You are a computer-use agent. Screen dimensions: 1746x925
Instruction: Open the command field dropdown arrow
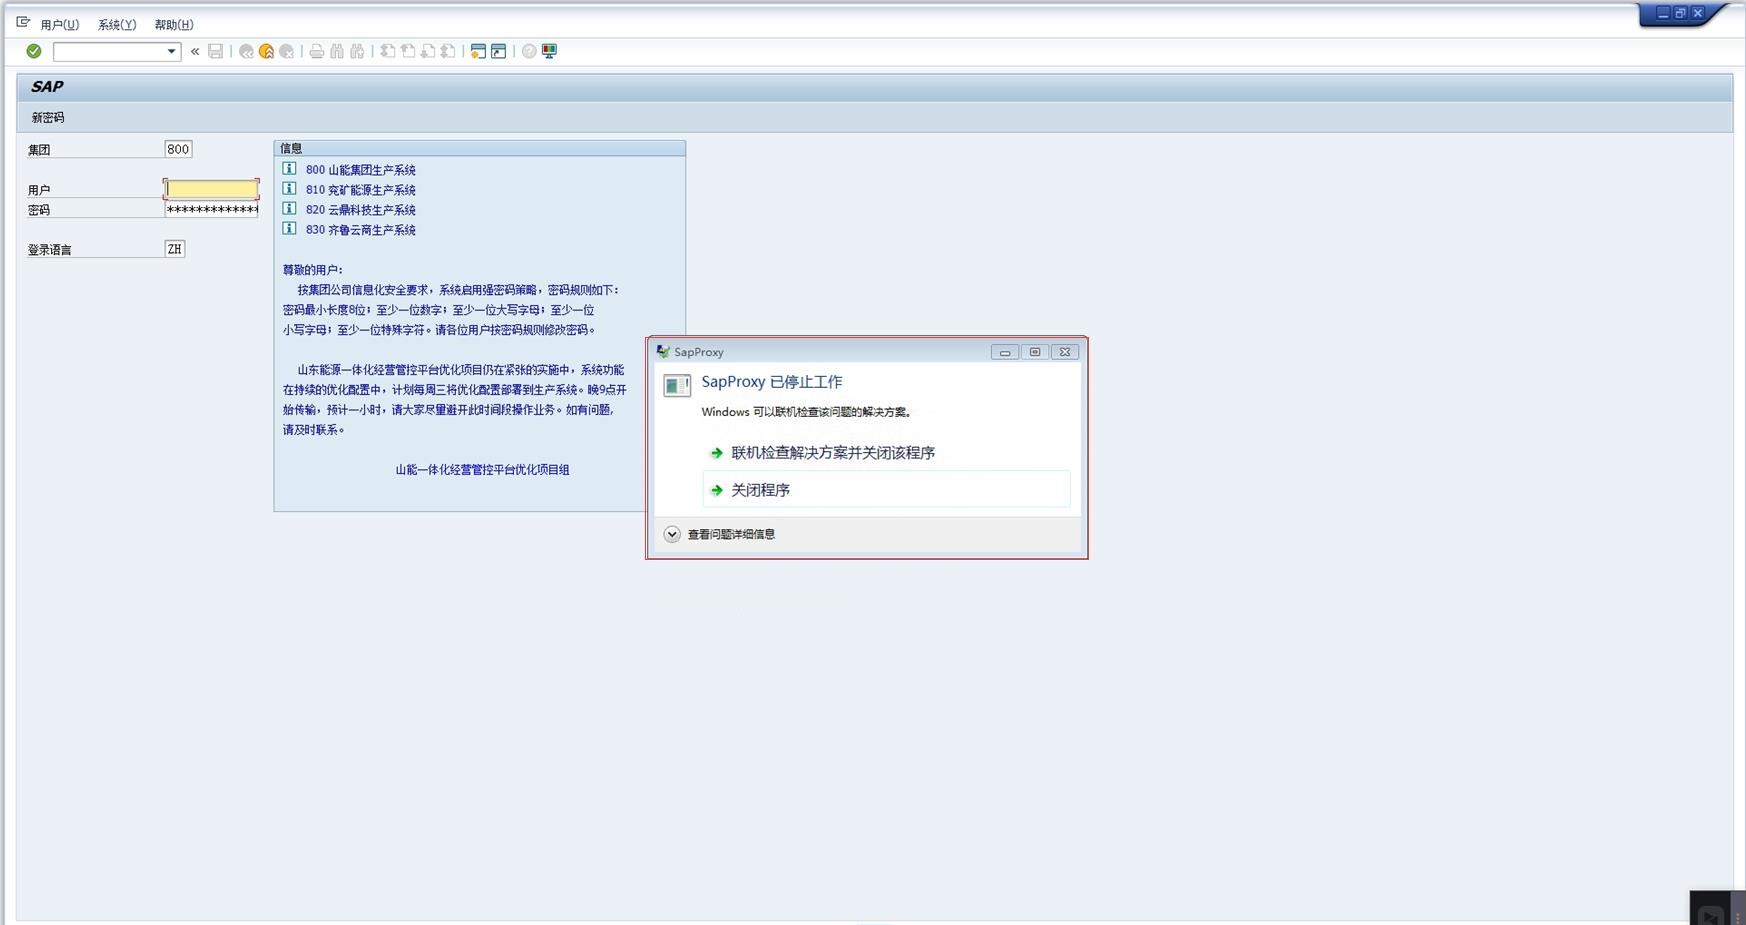pyautogui.click(x=171, y=51)
